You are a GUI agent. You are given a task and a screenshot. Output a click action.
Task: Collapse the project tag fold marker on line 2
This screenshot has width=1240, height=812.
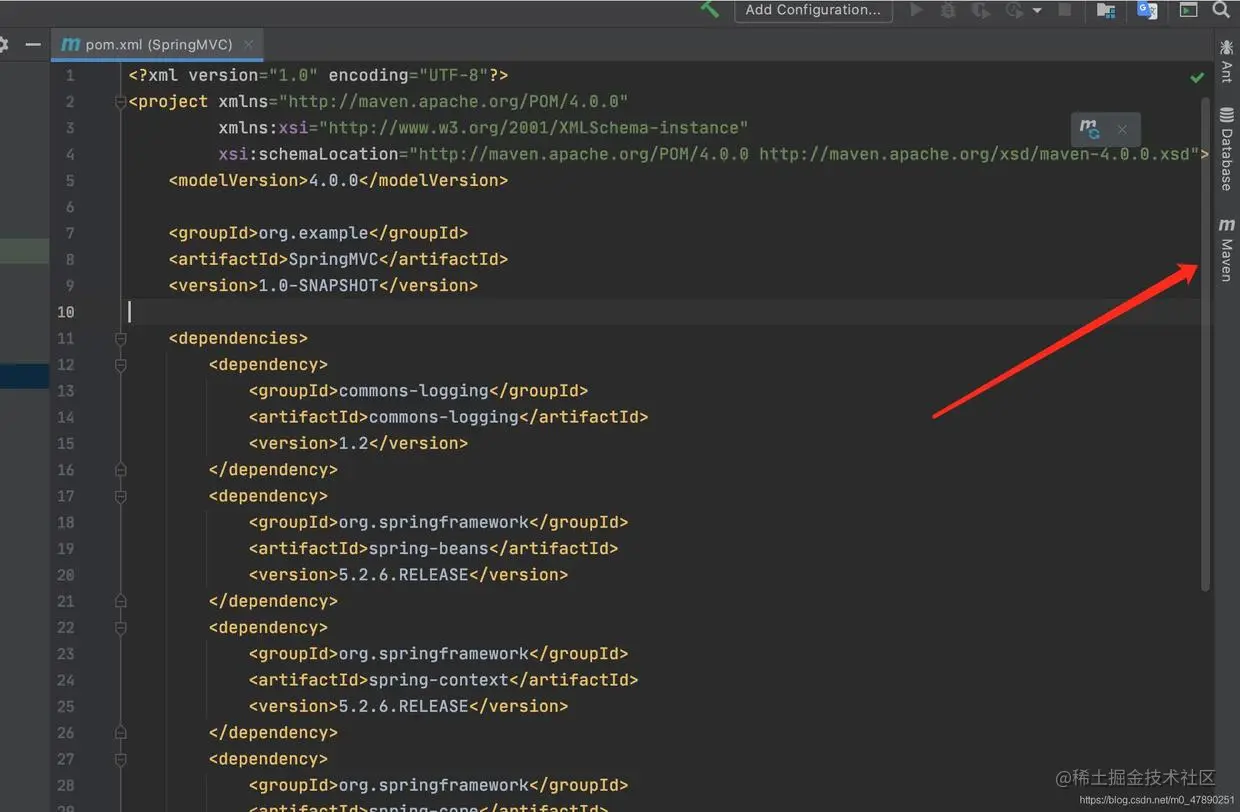pyautogui.click(x=121, y=102)
